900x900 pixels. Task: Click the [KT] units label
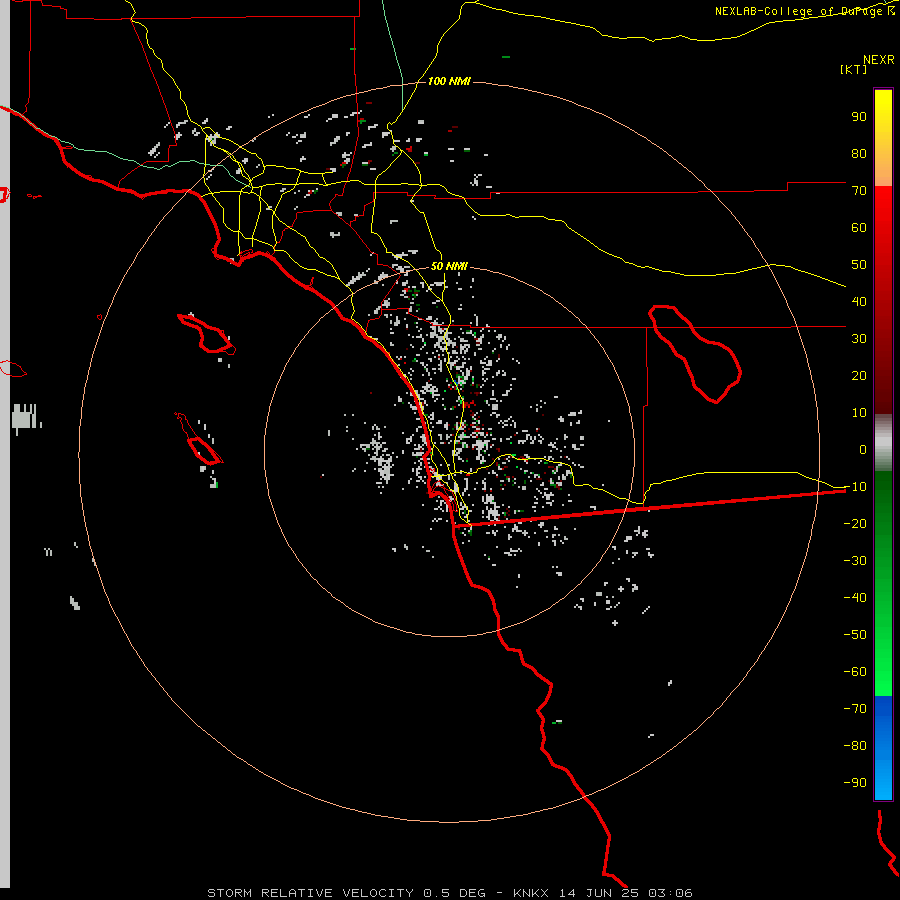[x=854, y=69]
